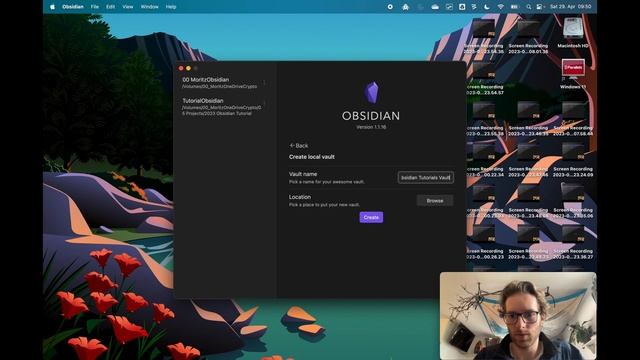Click the Create vault button
Screen dimensions: 640x360
point(371,217)
